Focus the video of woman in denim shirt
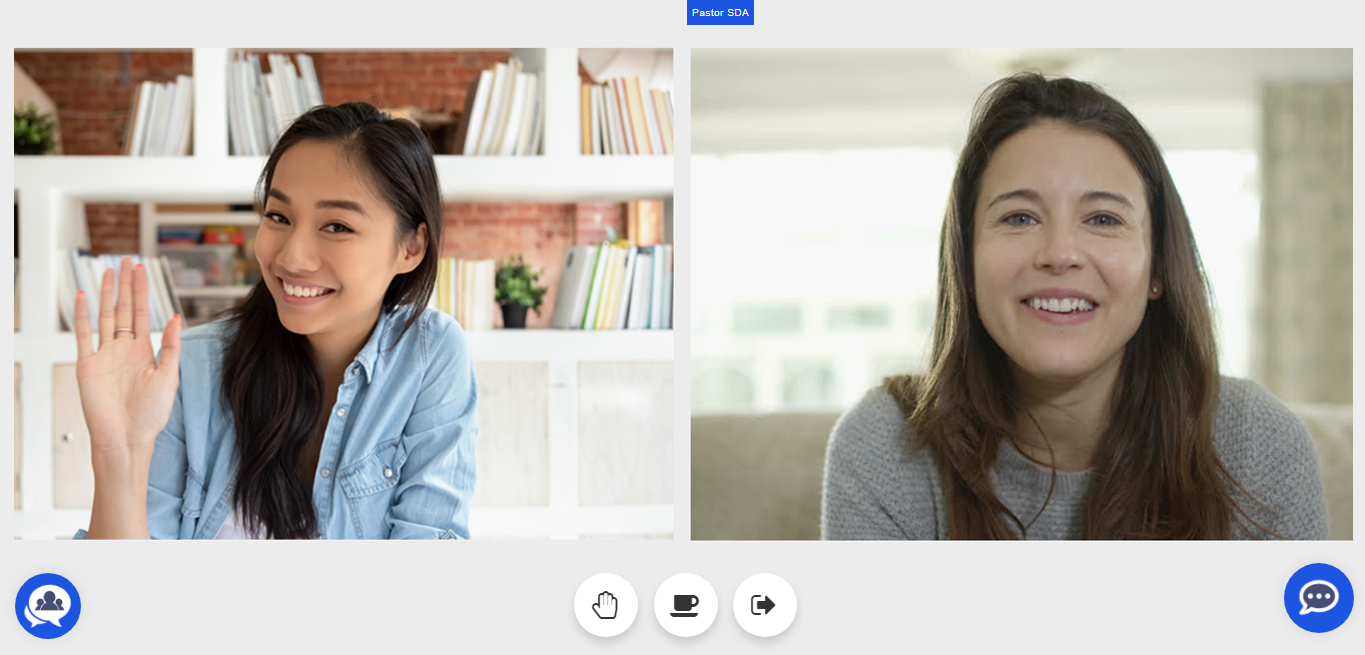The width and height of the screenshot is (1365, 655). [x=343, y=294]
